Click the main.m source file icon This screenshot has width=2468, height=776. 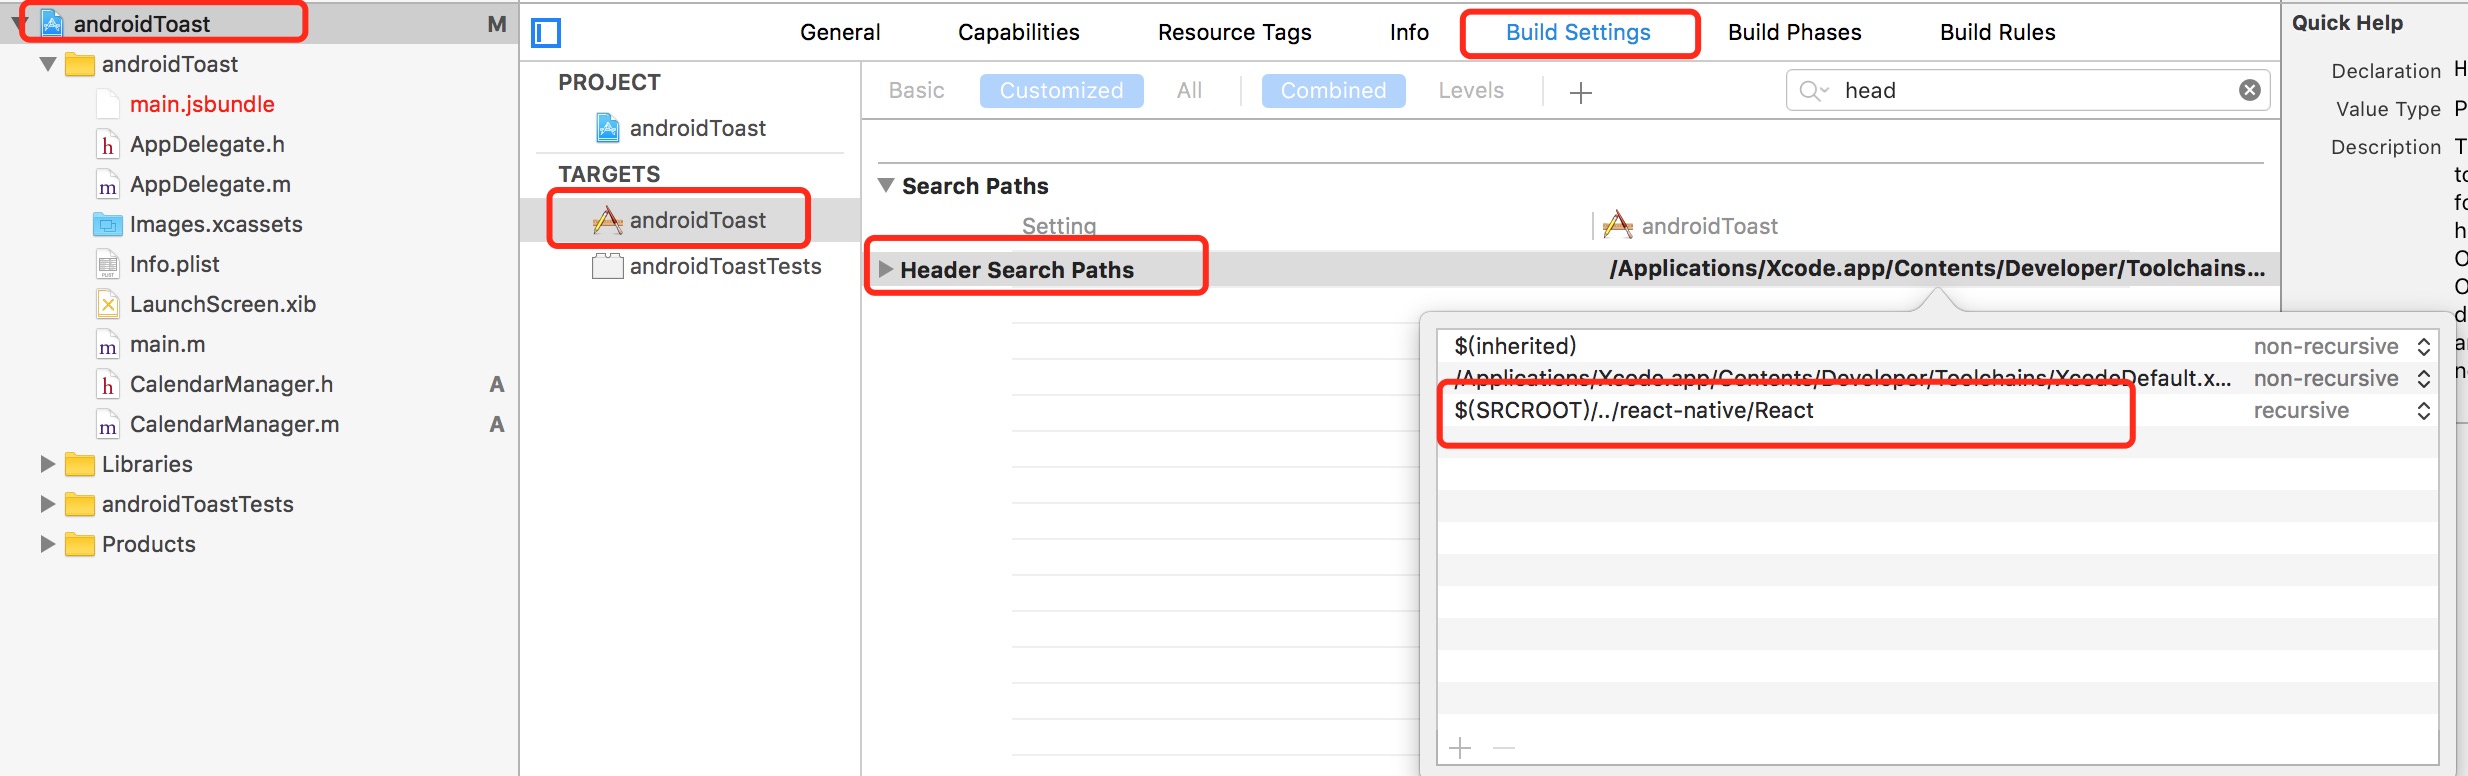[x=107, y=345]
